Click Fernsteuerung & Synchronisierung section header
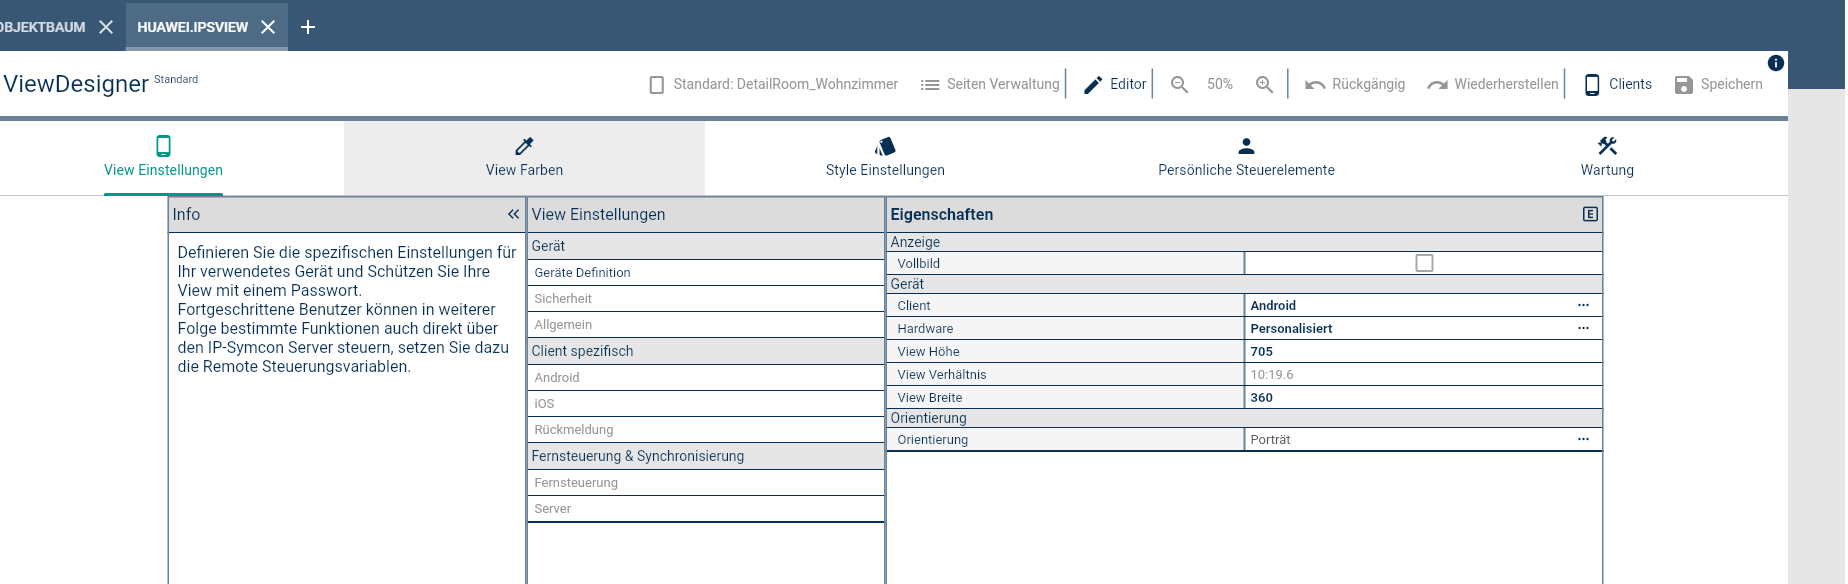This screenshot has width=1848, height=584. tap(706, 456)
